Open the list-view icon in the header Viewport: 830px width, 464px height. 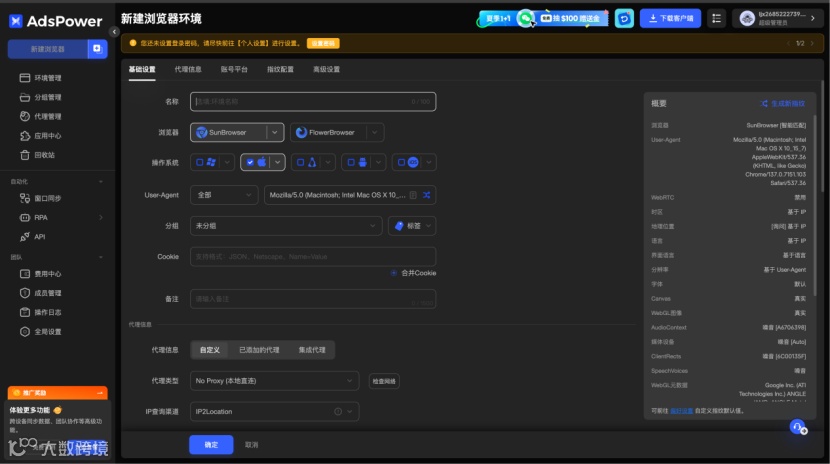pos(716,19)
